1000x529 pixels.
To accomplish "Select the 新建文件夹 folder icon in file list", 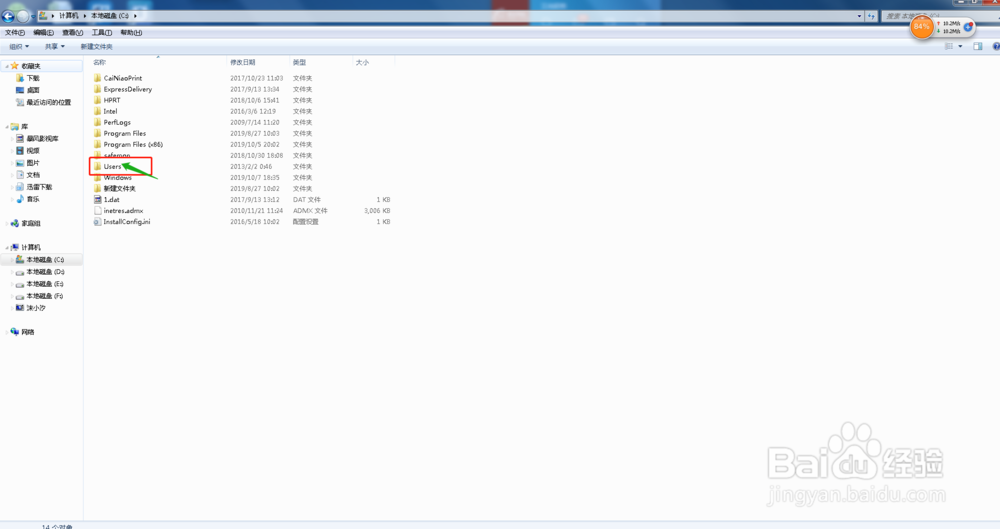I will click(98, 188).
